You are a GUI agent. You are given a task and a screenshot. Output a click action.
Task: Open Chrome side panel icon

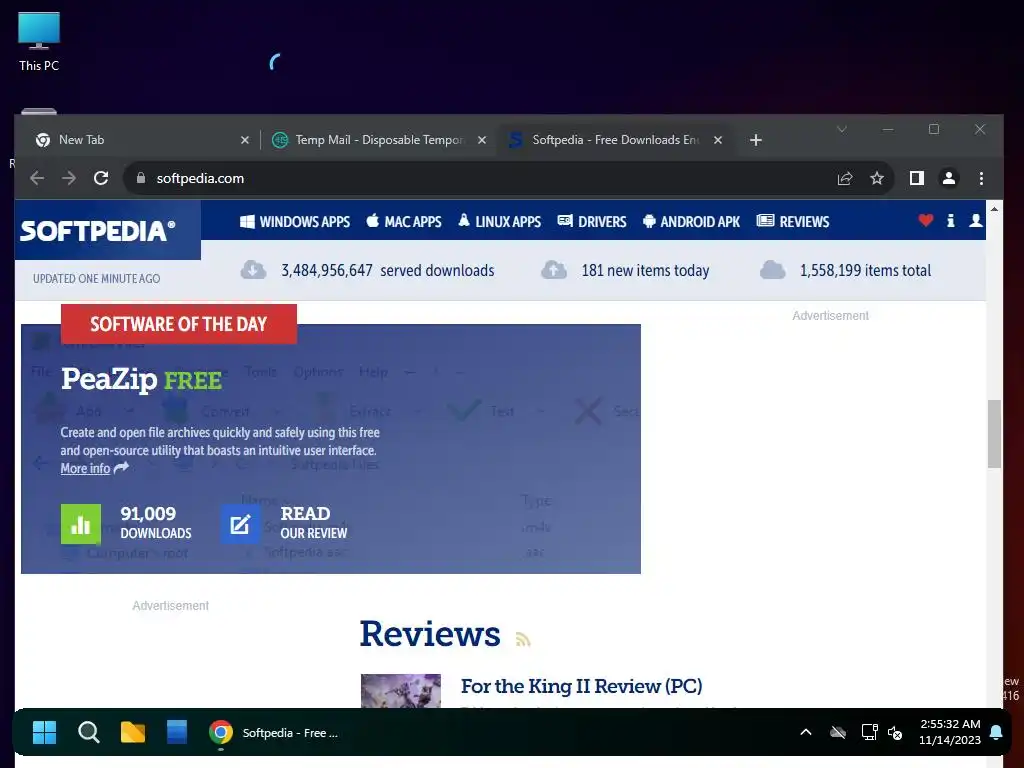[x=917, y=178]
